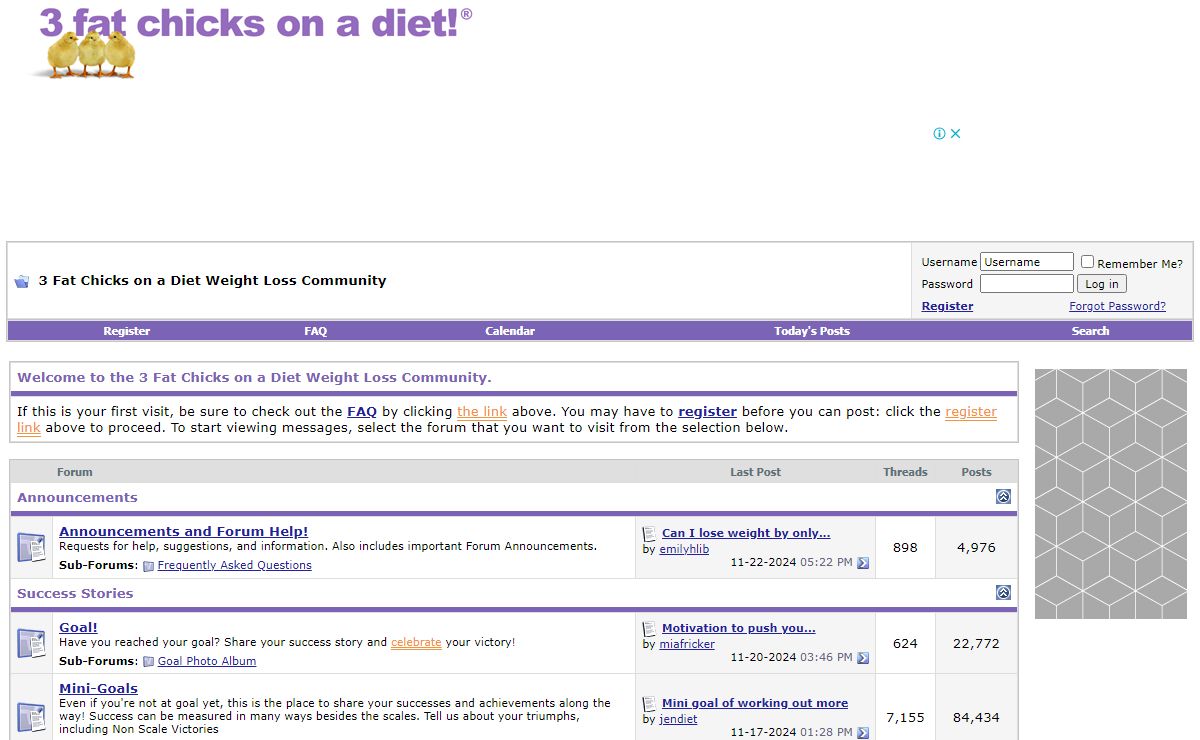Open Search in the navigation bar

click(1091, 331)
